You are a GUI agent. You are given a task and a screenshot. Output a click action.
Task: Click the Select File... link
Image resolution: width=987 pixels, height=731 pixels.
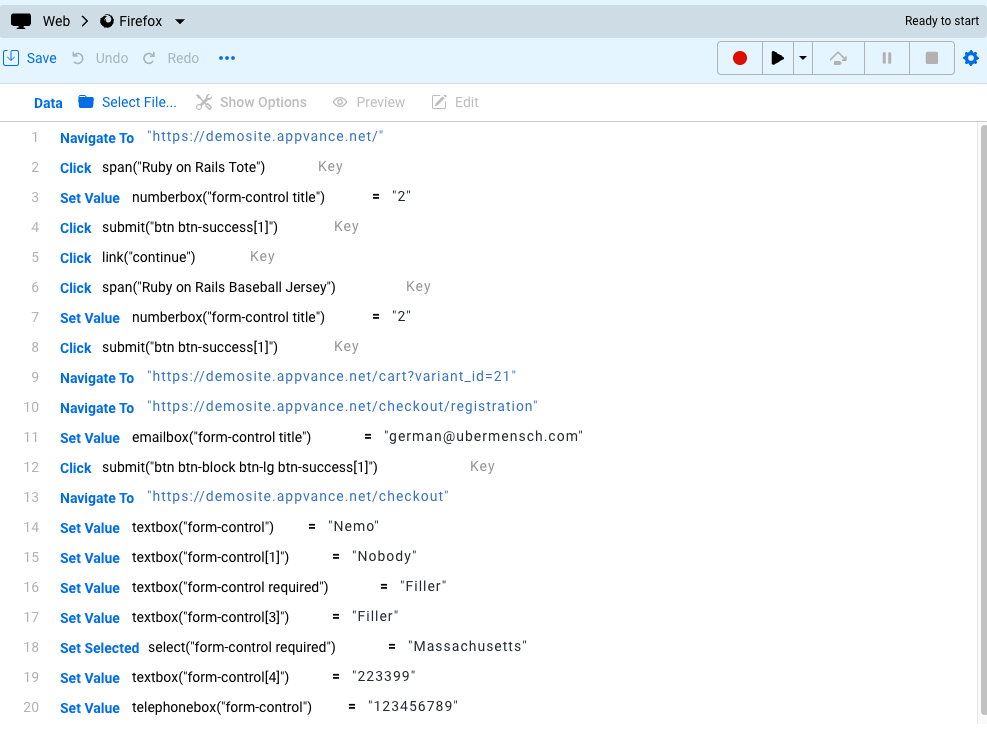(139, 102)
